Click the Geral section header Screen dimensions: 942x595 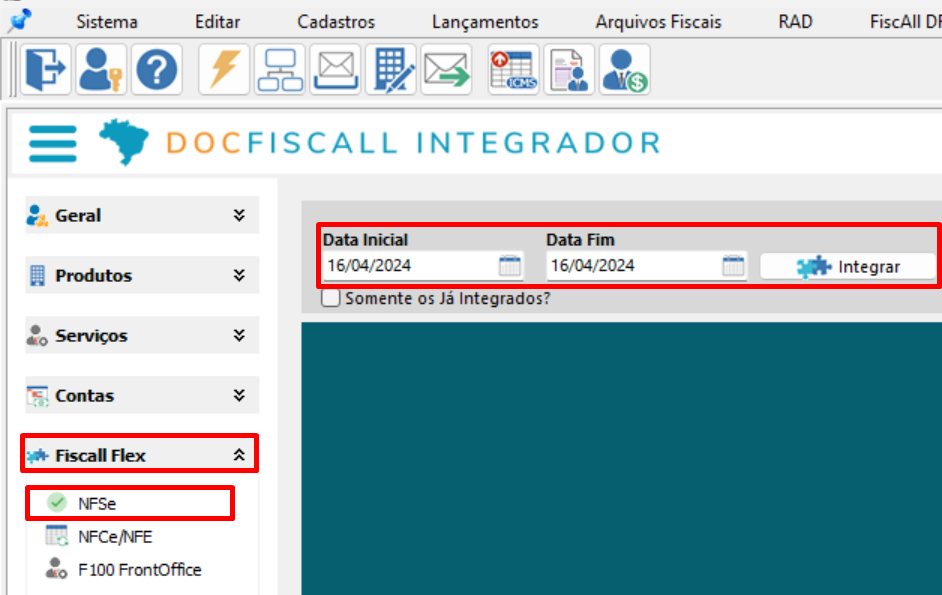click(x=142, y=215)
